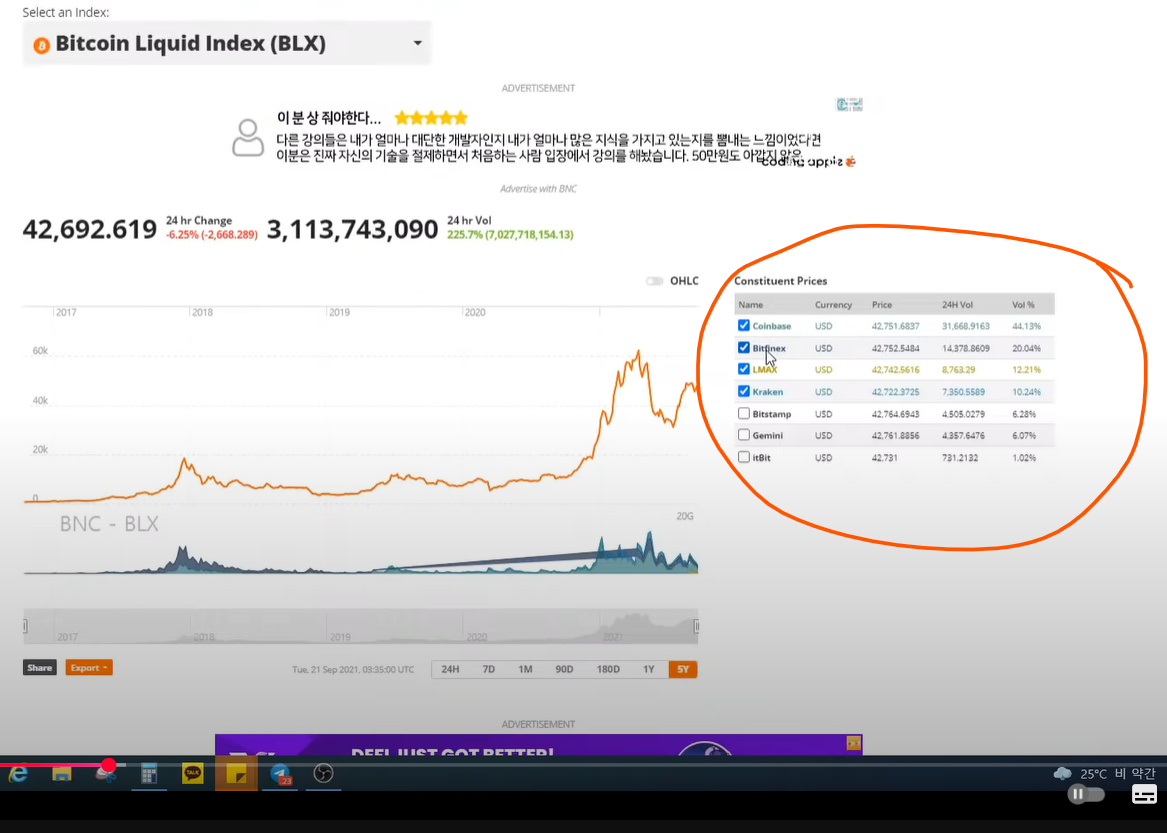Click the Share button below chart
The image size is (1167, 833).
(x=39, y=668)
